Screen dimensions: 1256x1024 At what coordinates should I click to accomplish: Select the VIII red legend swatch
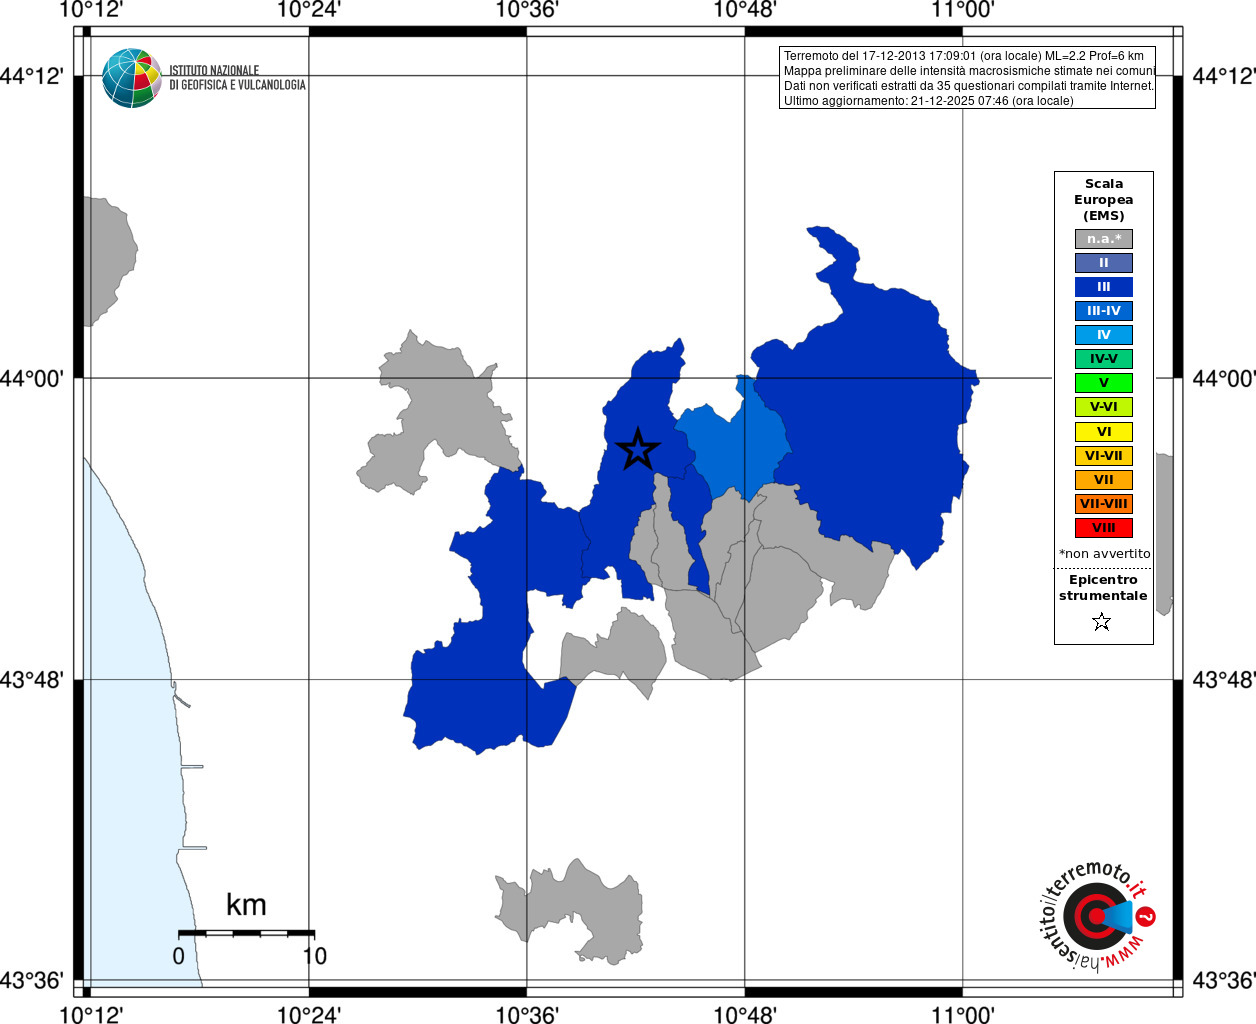1104,528
